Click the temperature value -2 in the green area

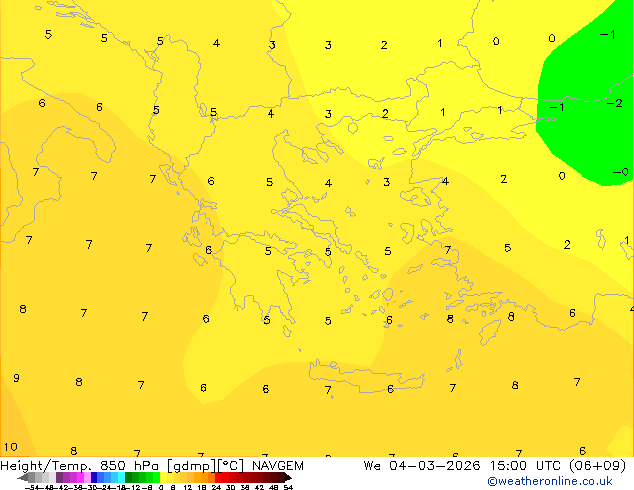615,103
